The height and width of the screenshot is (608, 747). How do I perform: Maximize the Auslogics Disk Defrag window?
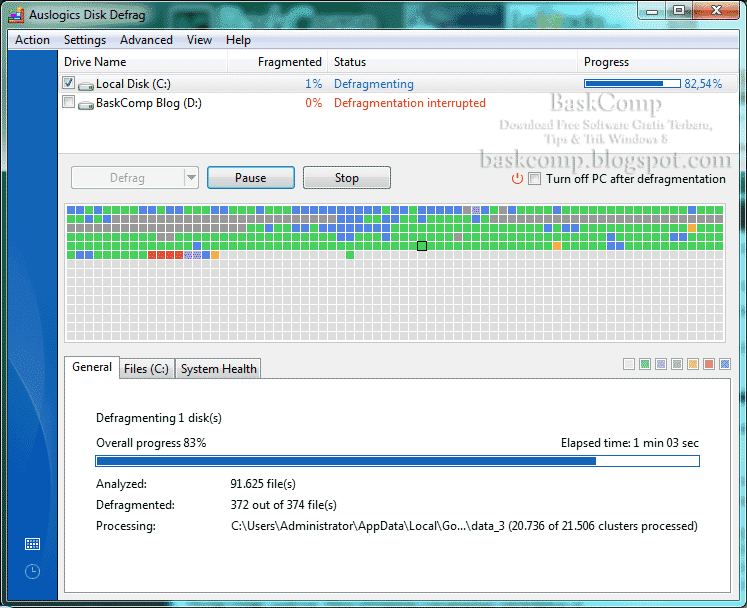click(679, 10)
